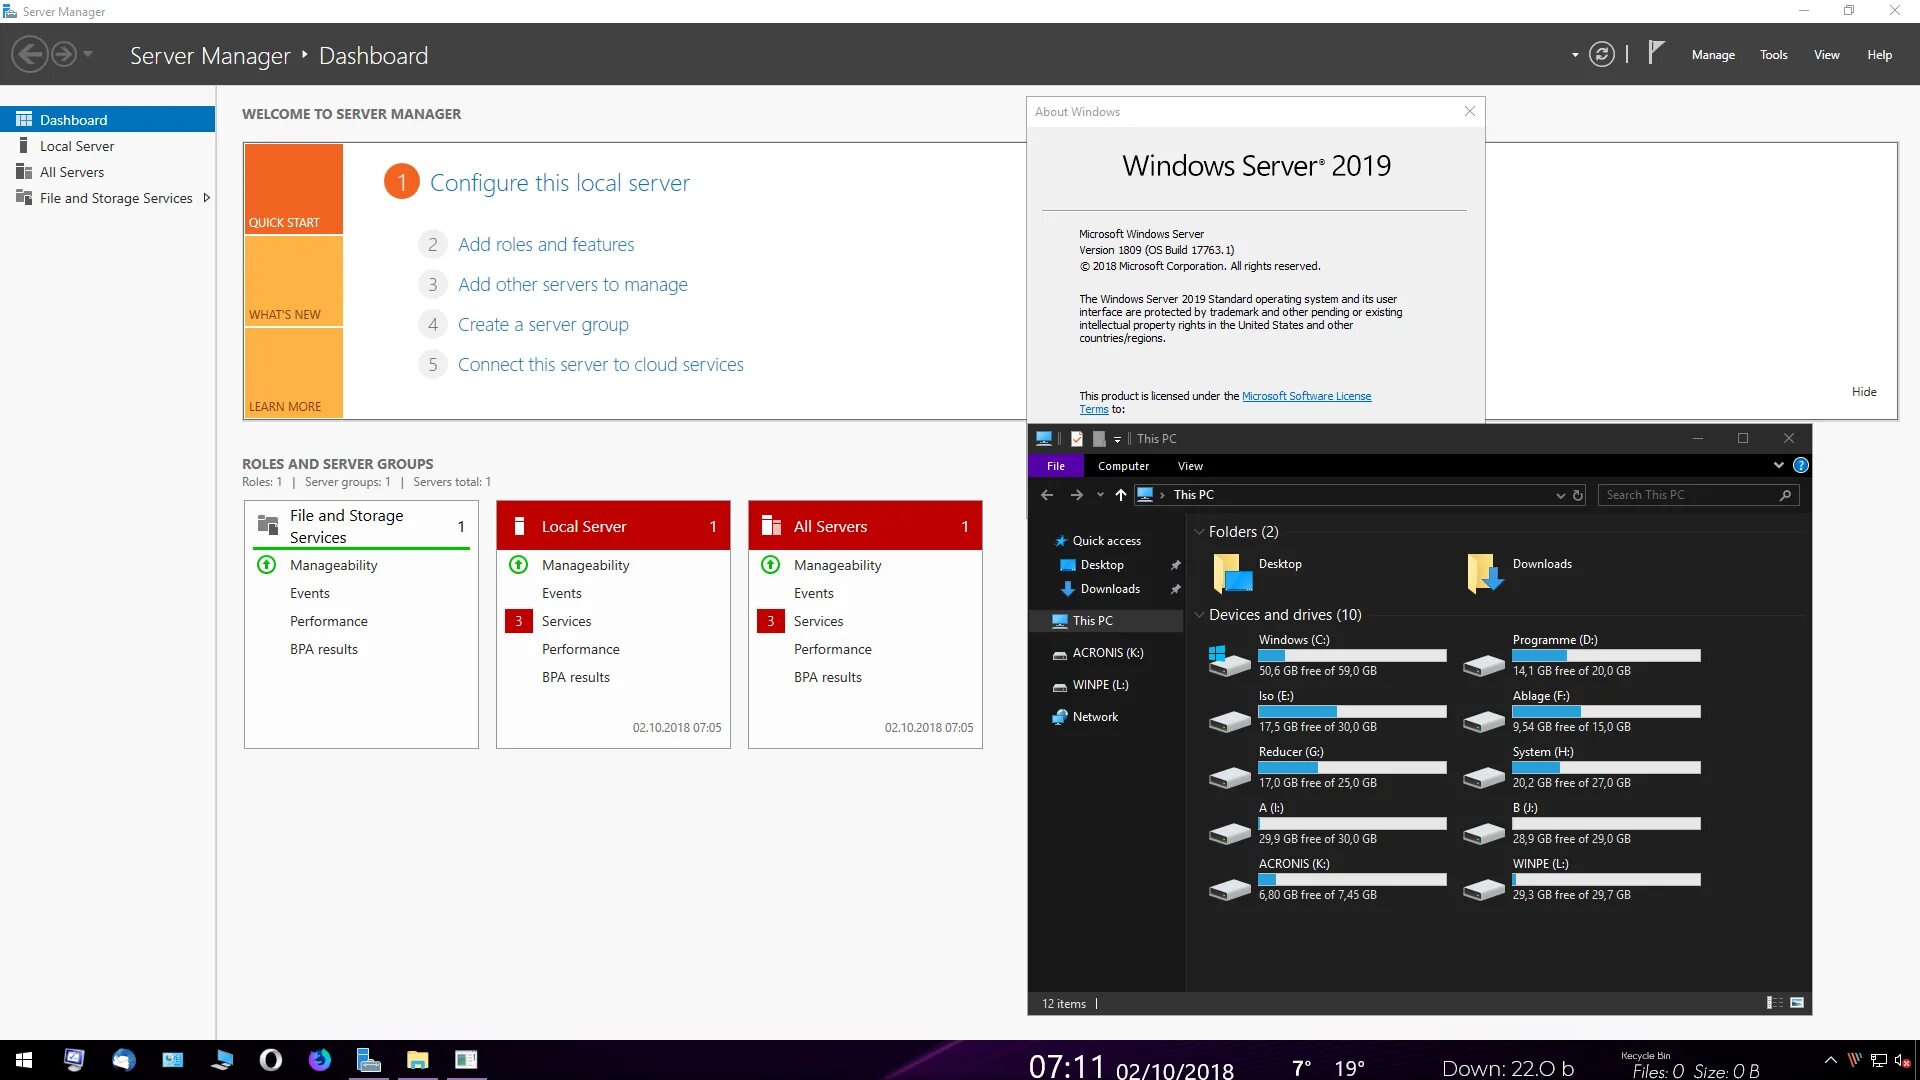This screenshot has width=1920, height=1080.
Task: Click the QUICK START tile
Action: (293, 189)
